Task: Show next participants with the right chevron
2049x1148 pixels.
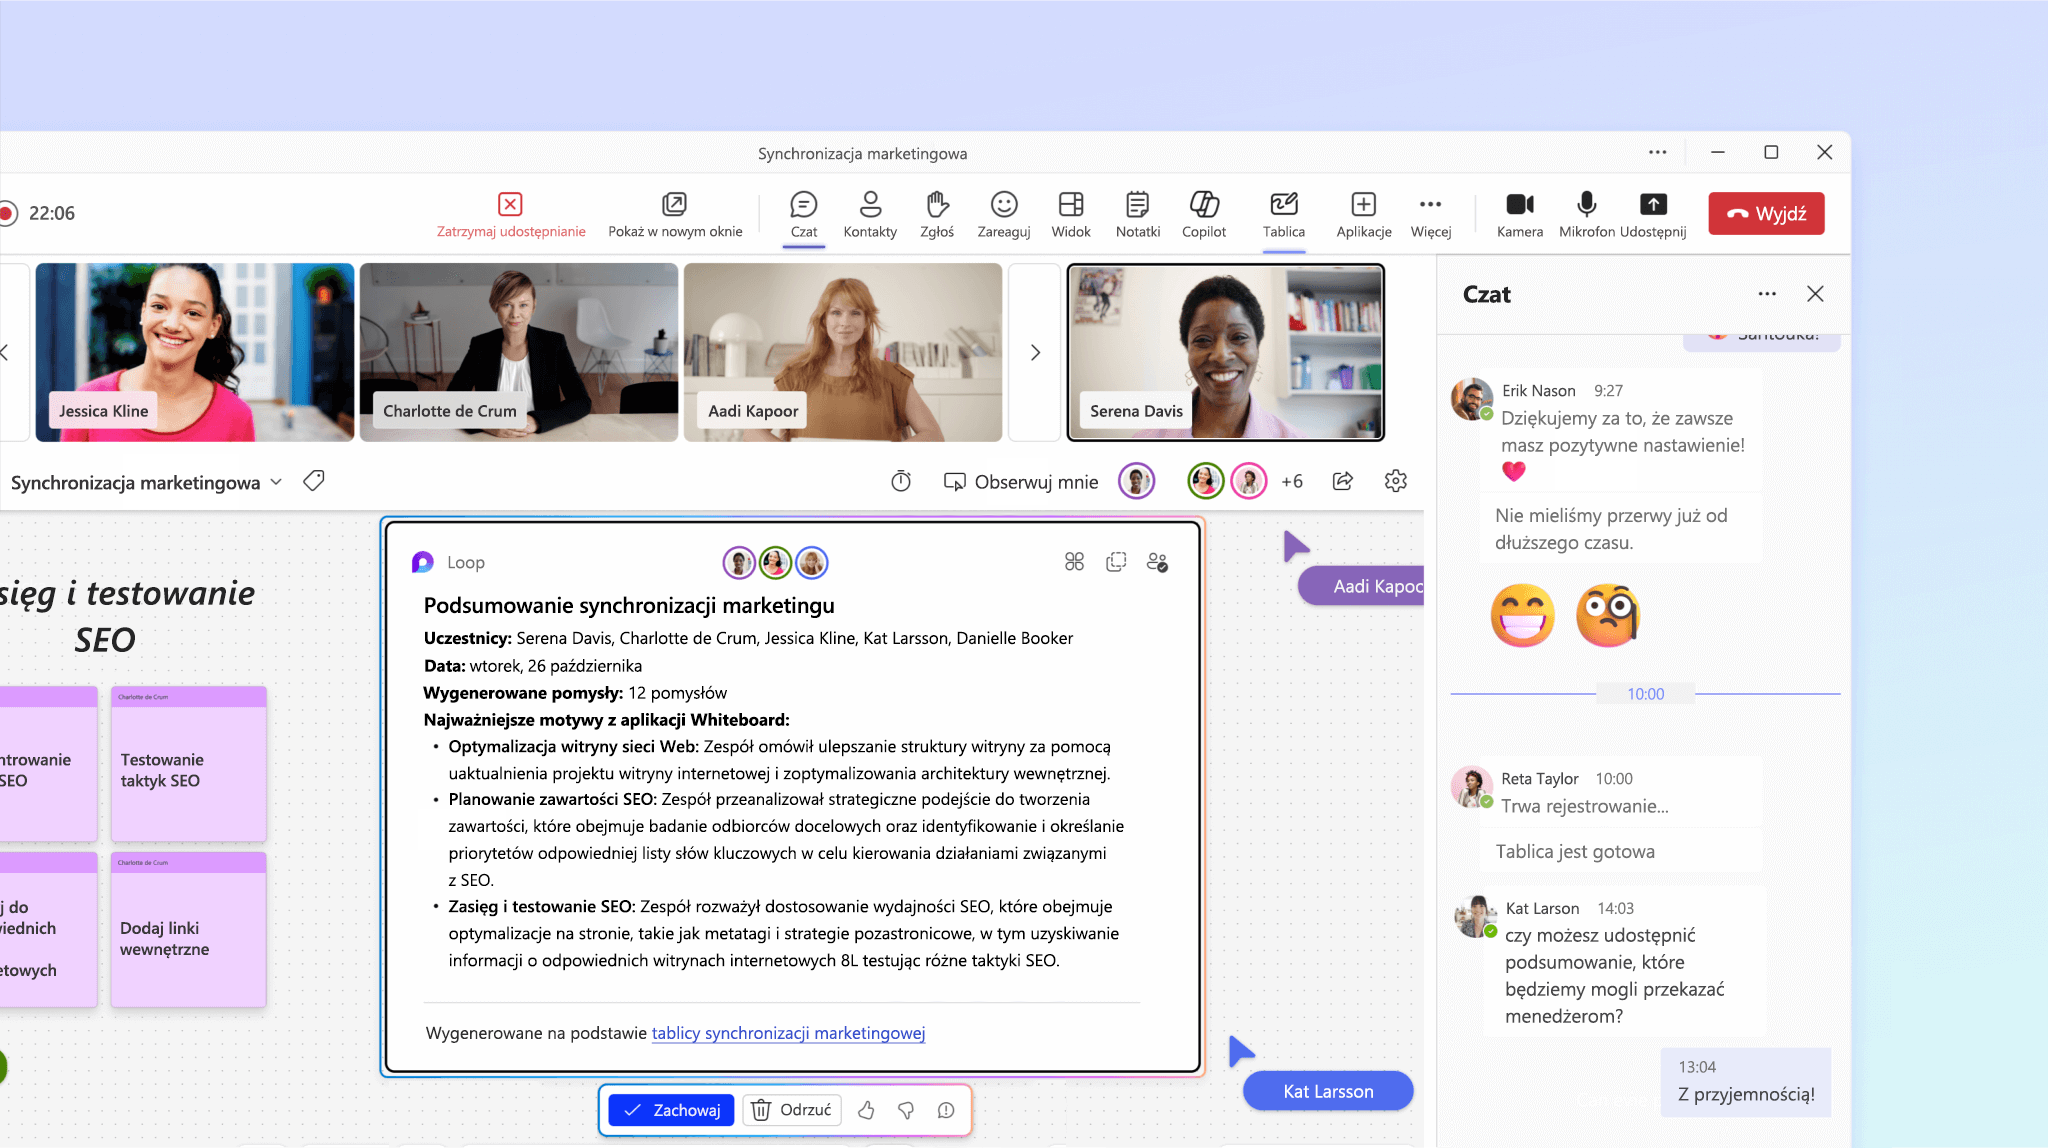Action: click(1035, 352)
